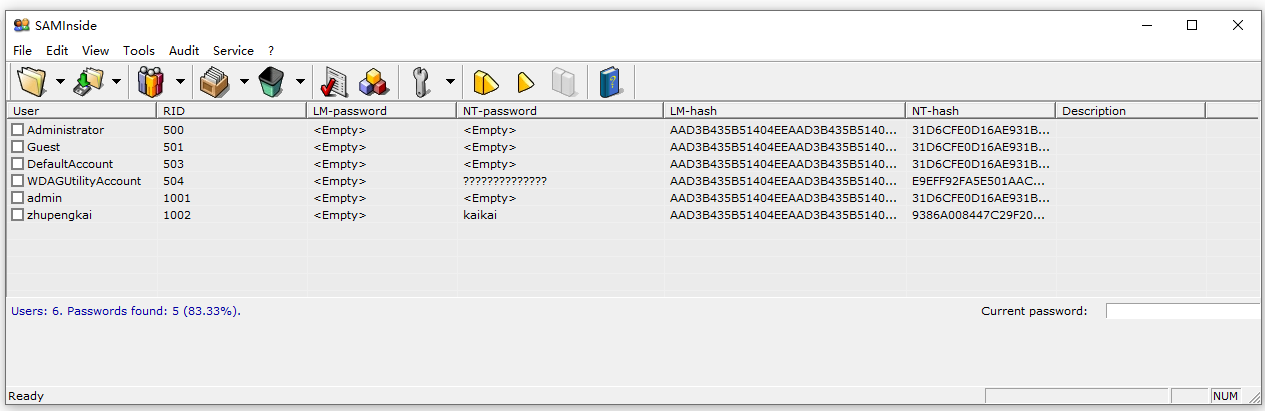Click the export folder with green arrow icon

[x=89, y=81]
